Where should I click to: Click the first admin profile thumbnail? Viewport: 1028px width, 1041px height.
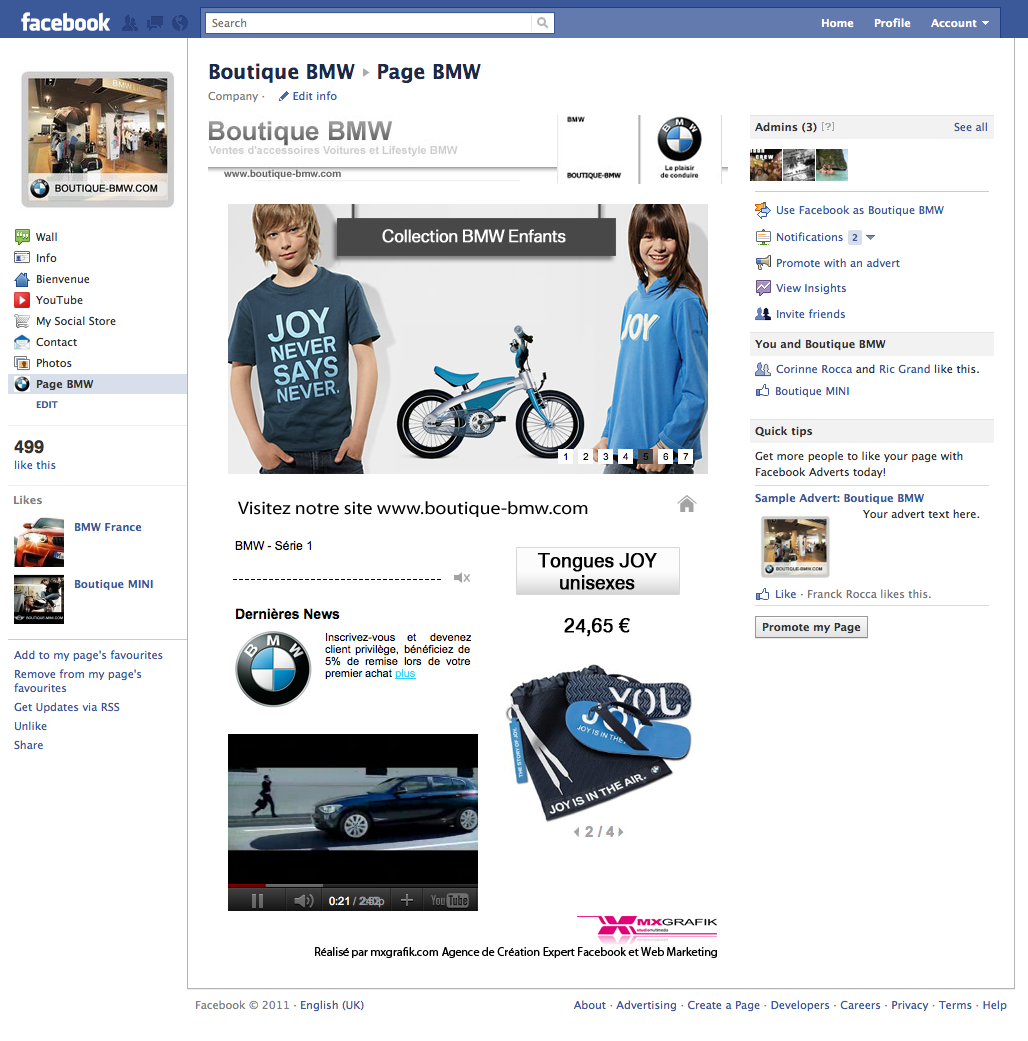point(766,165)
